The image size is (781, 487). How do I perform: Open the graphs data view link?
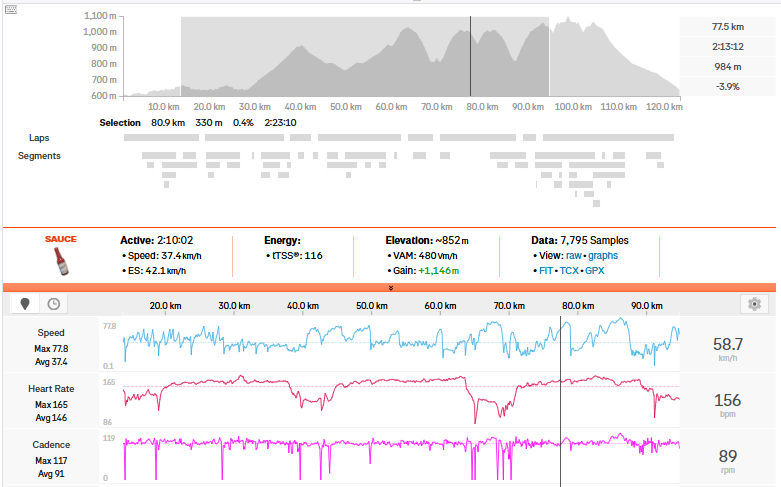603,256
